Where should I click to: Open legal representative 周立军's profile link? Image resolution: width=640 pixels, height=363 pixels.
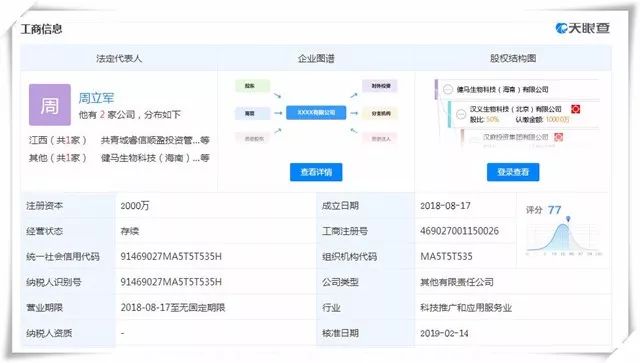click(96, 98)
